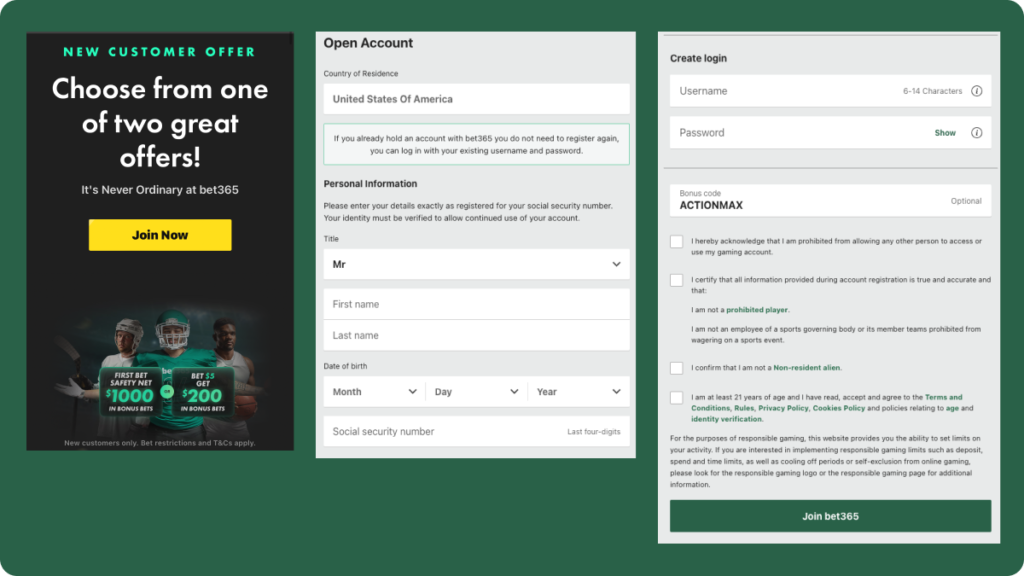Open the prohibited player link
Screen dimensions: 1024x576
tap(757, 310)
